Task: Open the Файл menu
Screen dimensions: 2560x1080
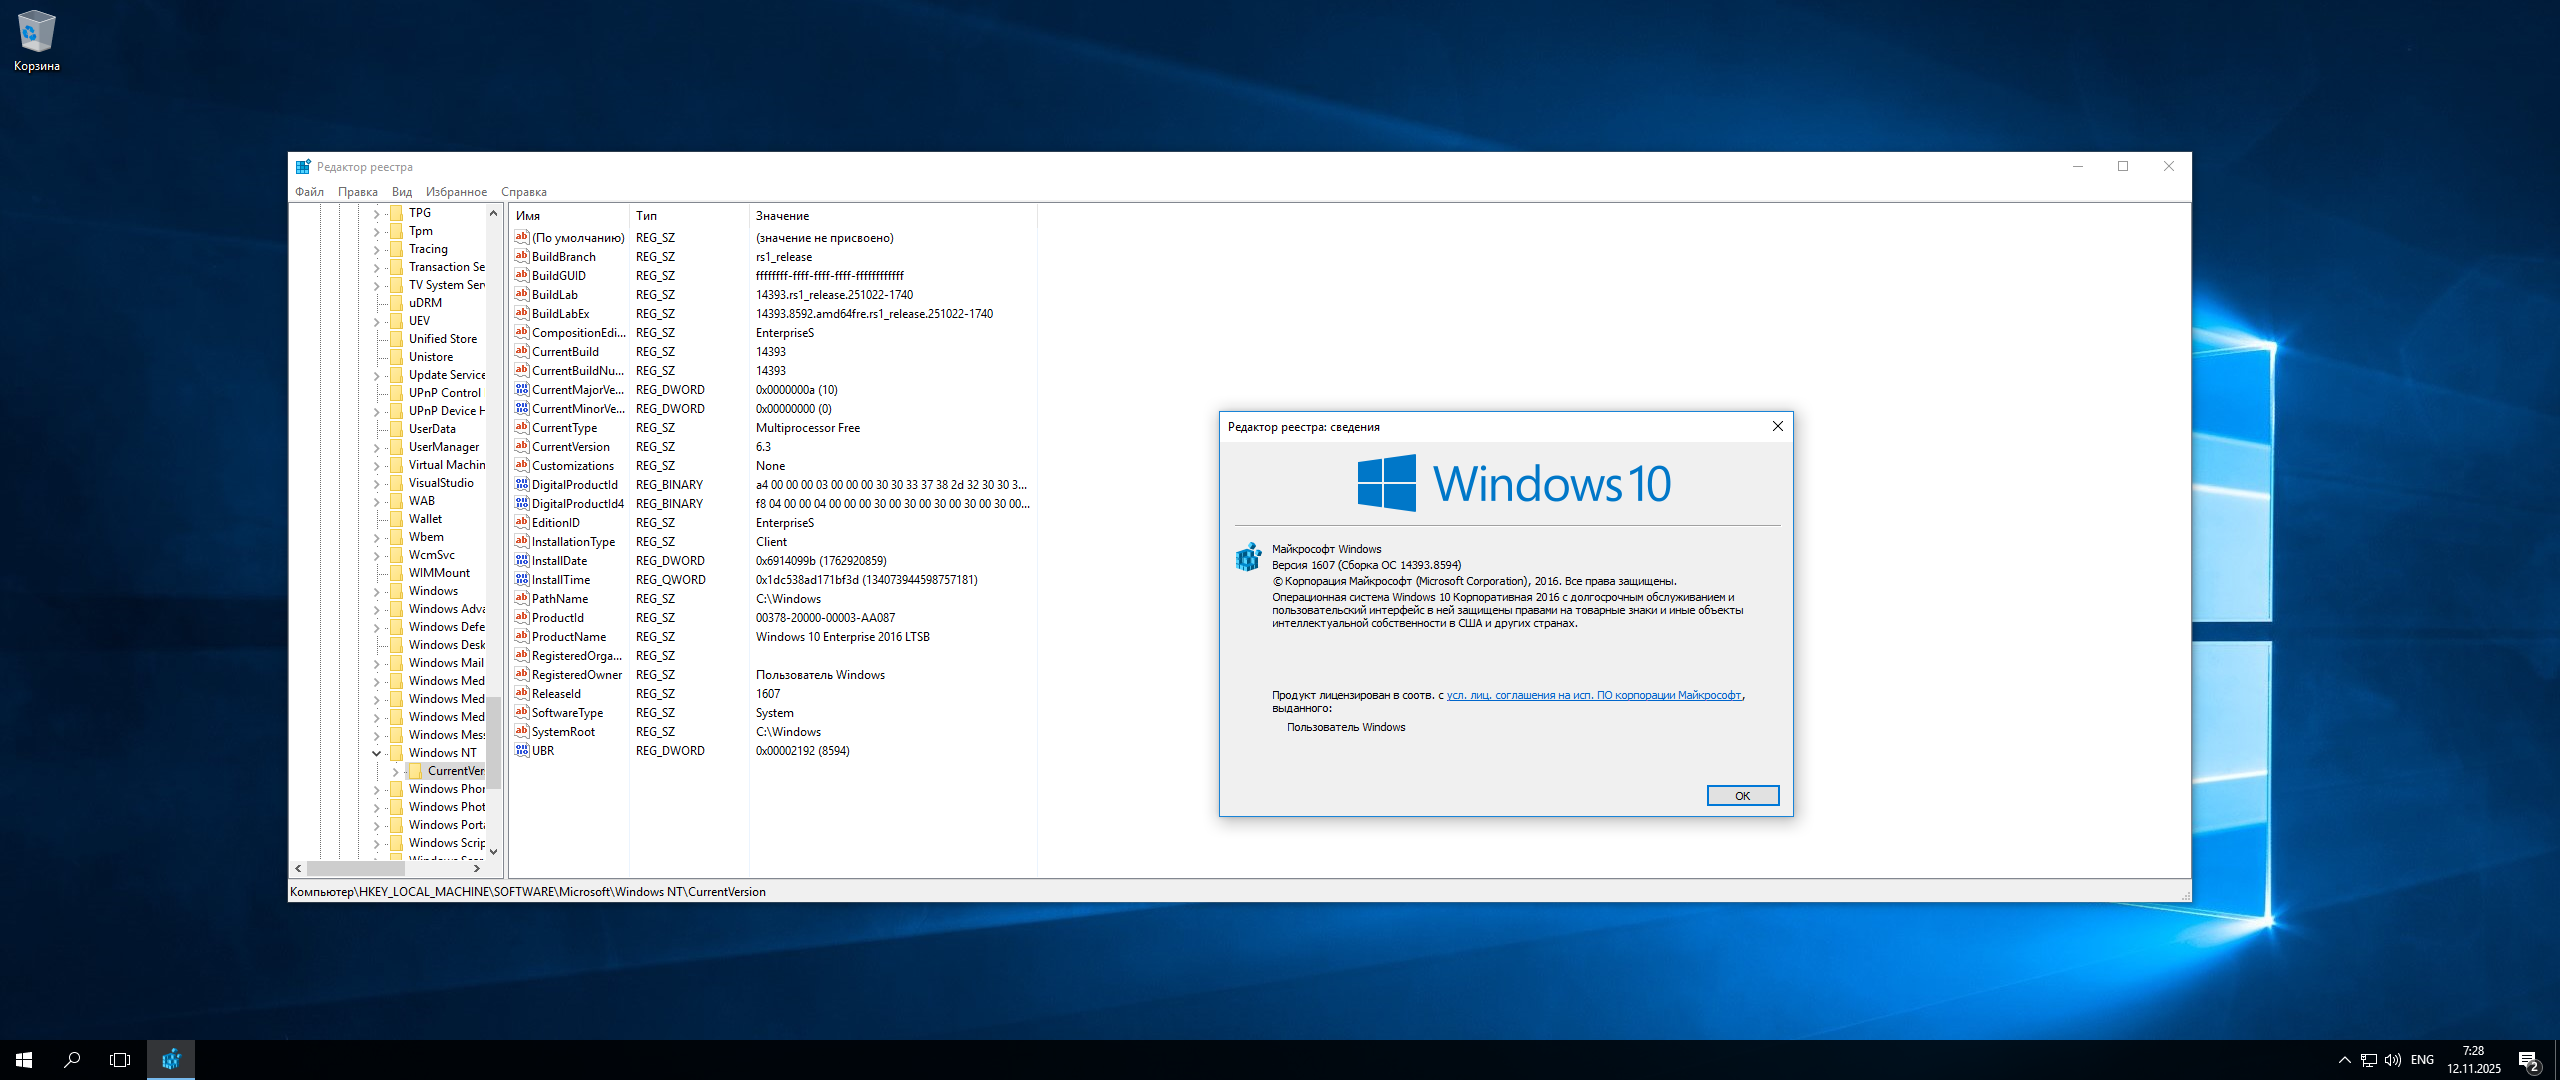Action: point(309,192)
